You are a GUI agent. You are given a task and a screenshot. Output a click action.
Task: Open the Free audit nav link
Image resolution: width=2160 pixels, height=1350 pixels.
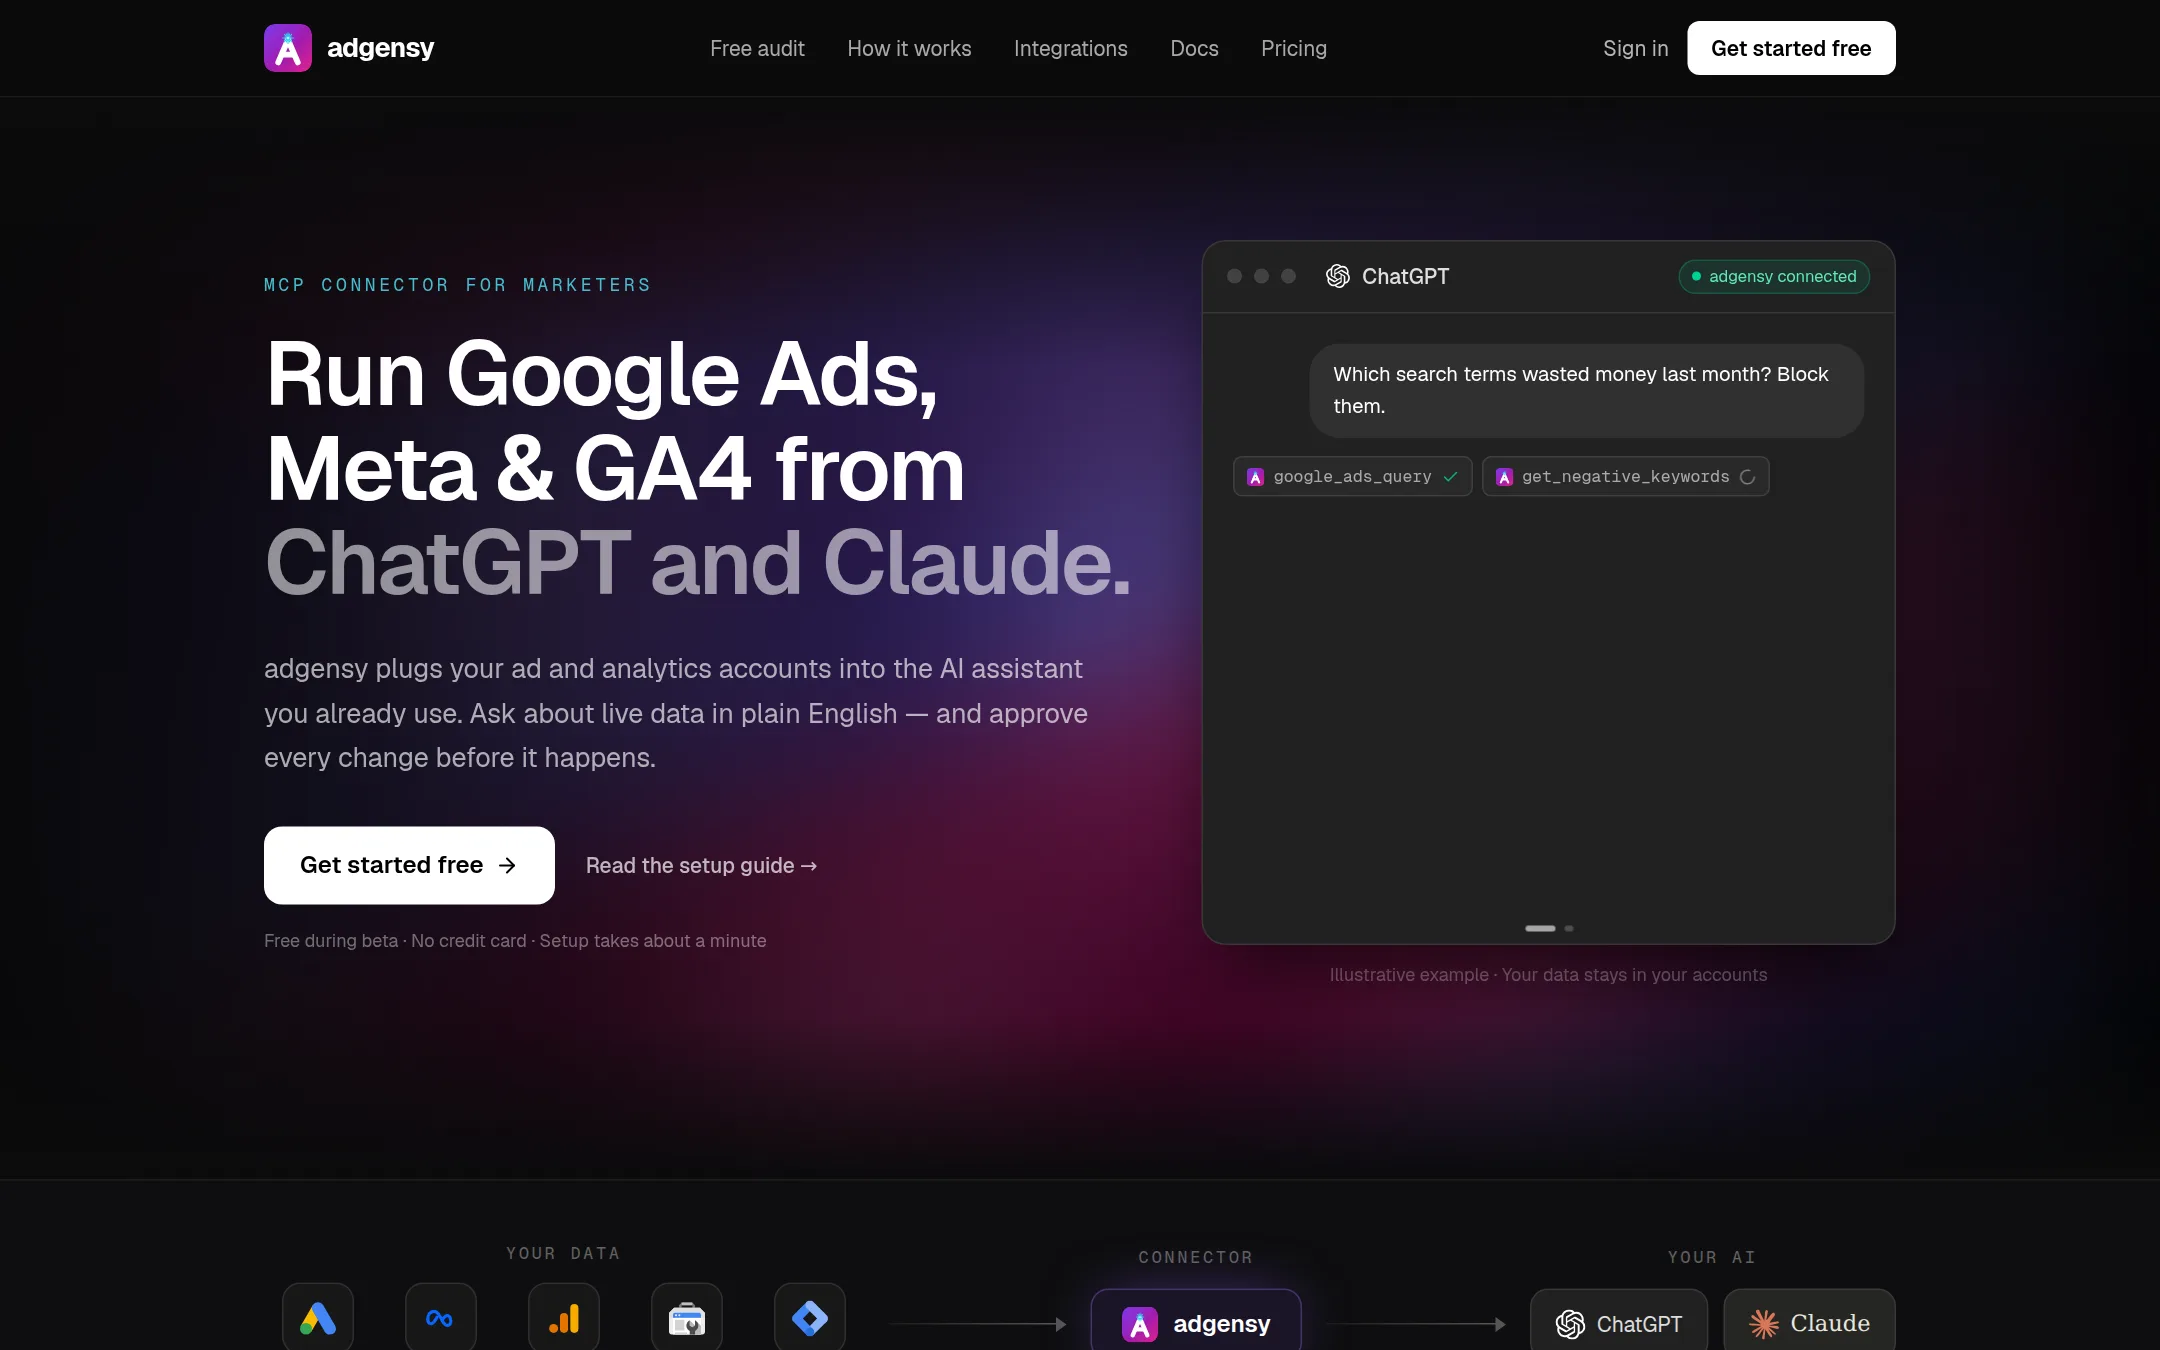click(x=757, y=48)
